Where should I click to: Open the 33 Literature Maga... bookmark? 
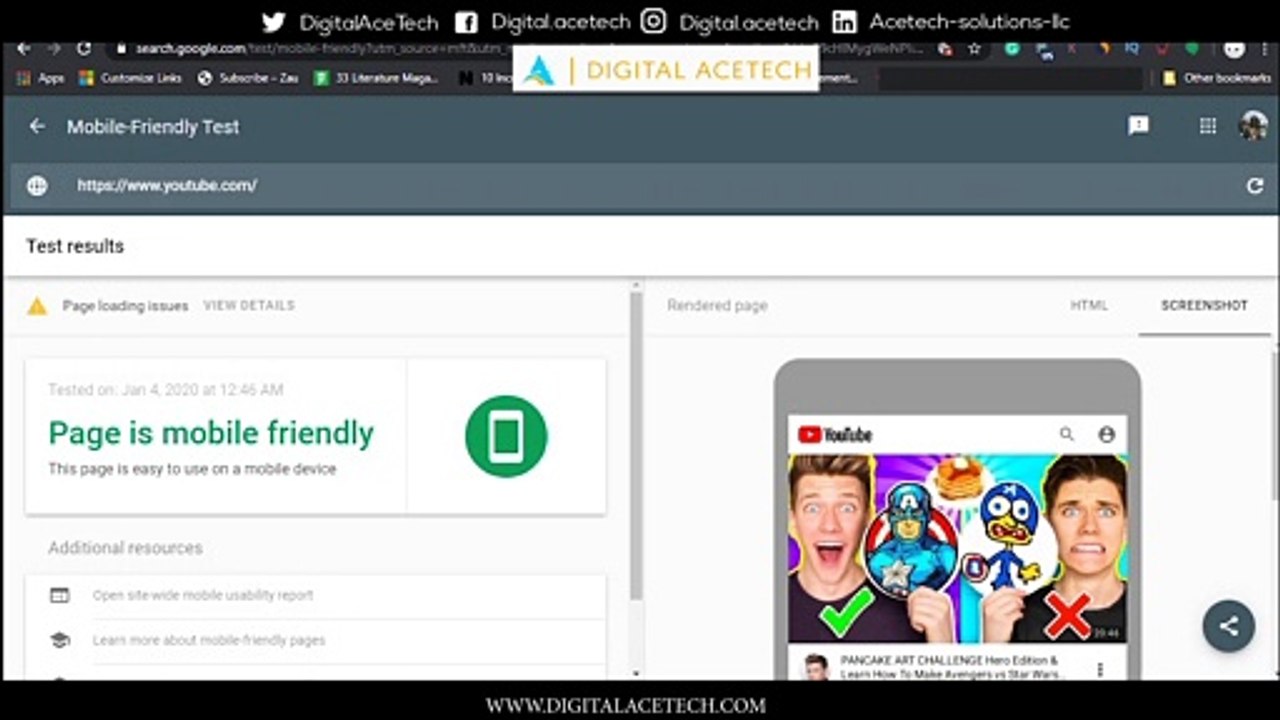coord(377,78)
